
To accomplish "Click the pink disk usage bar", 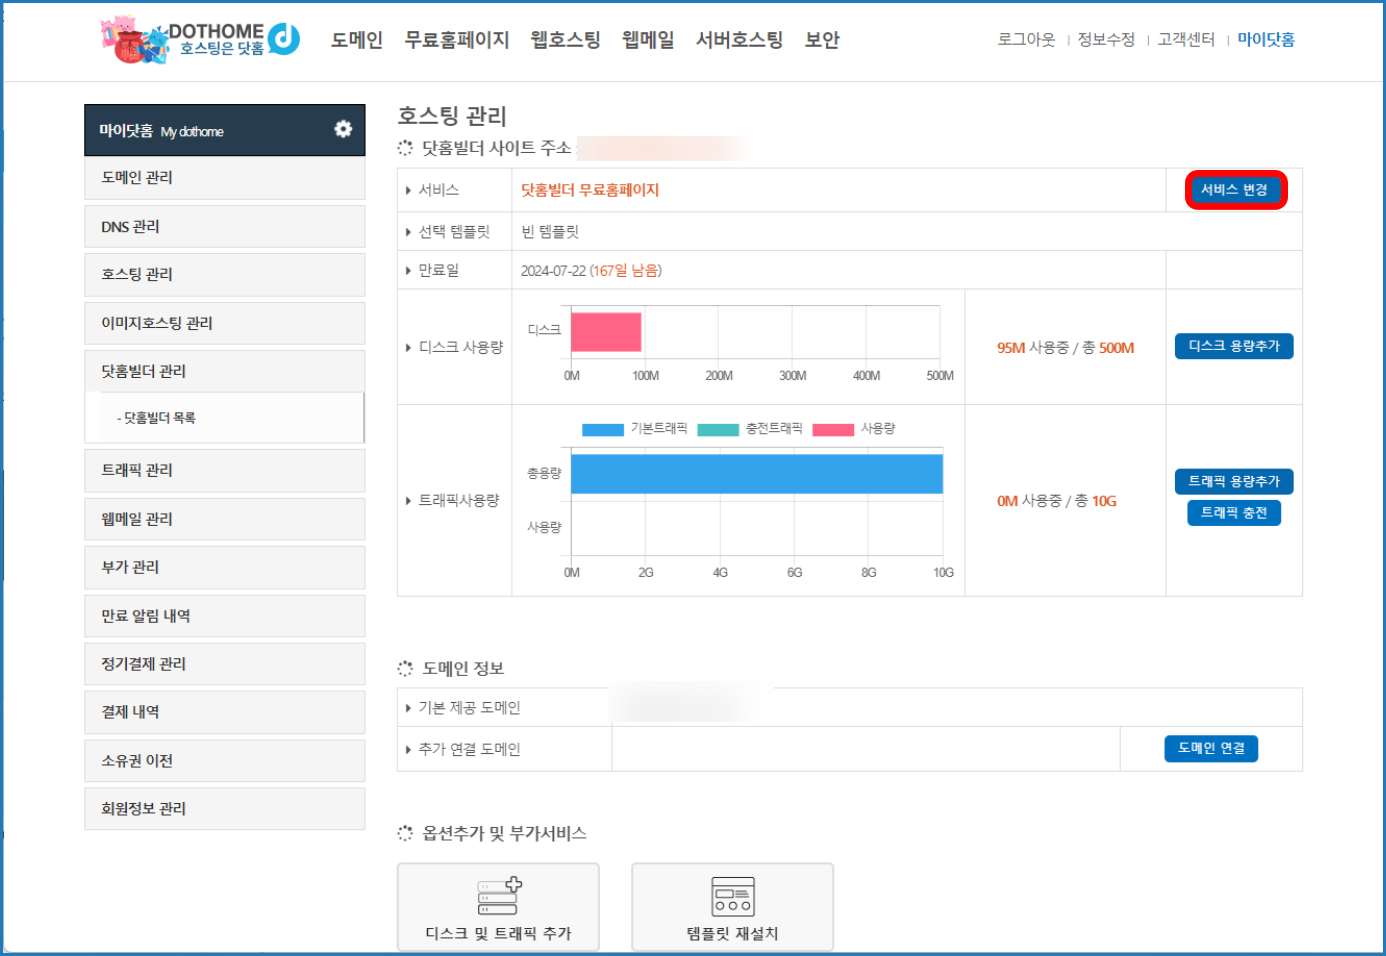I will pos(606,332).
